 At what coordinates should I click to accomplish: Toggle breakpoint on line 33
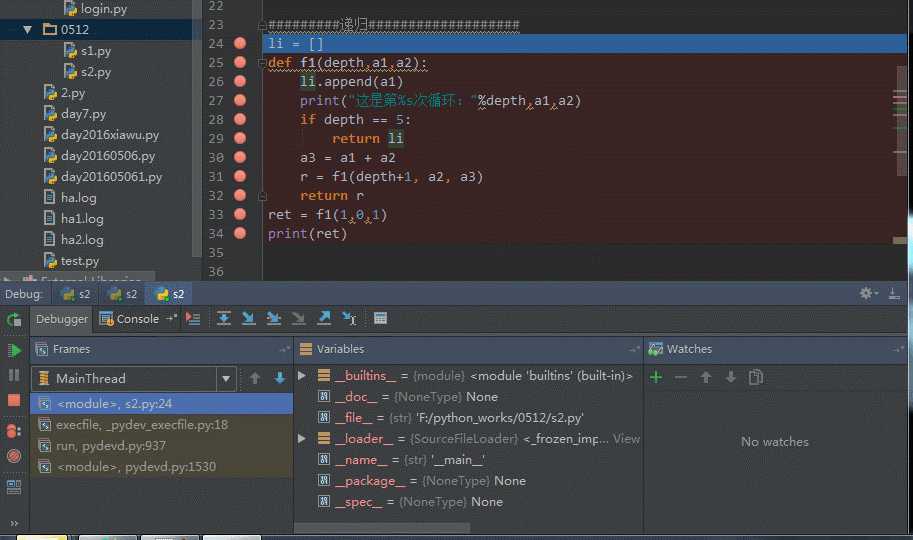(x=240, y=214)
